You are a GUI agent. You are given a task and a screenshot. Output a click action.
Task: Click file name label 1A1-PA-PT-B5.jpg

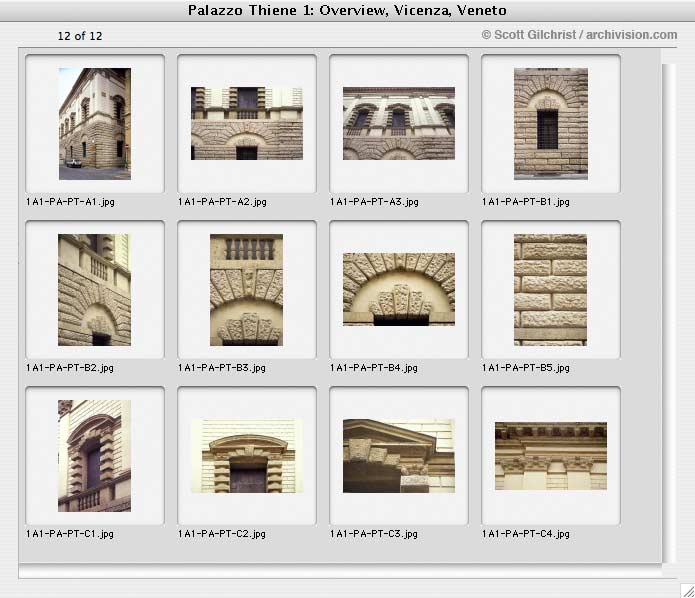click(x=526, y=368)
